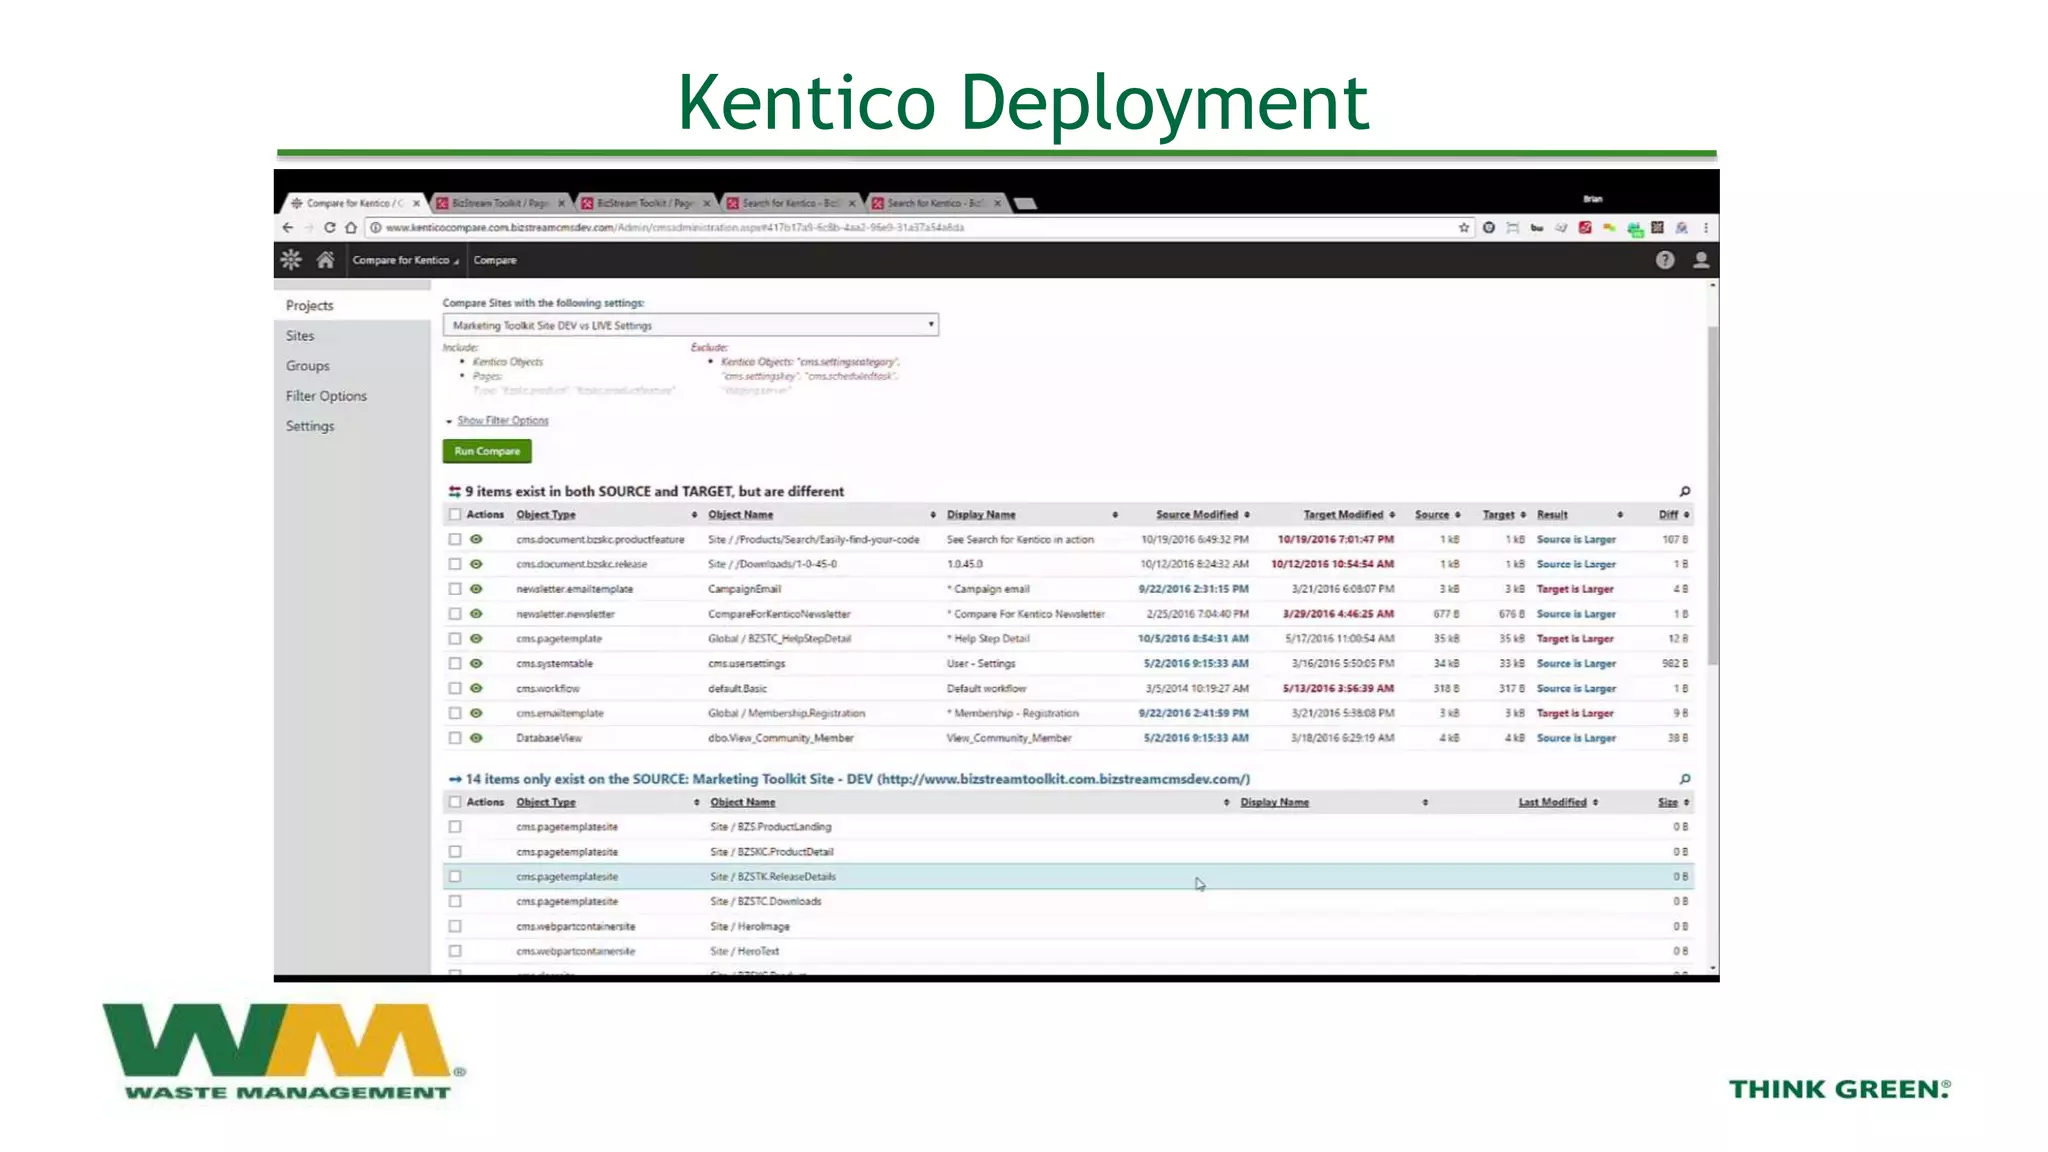View details eye icon for cms.pagetemplate row

click(476, 638)
